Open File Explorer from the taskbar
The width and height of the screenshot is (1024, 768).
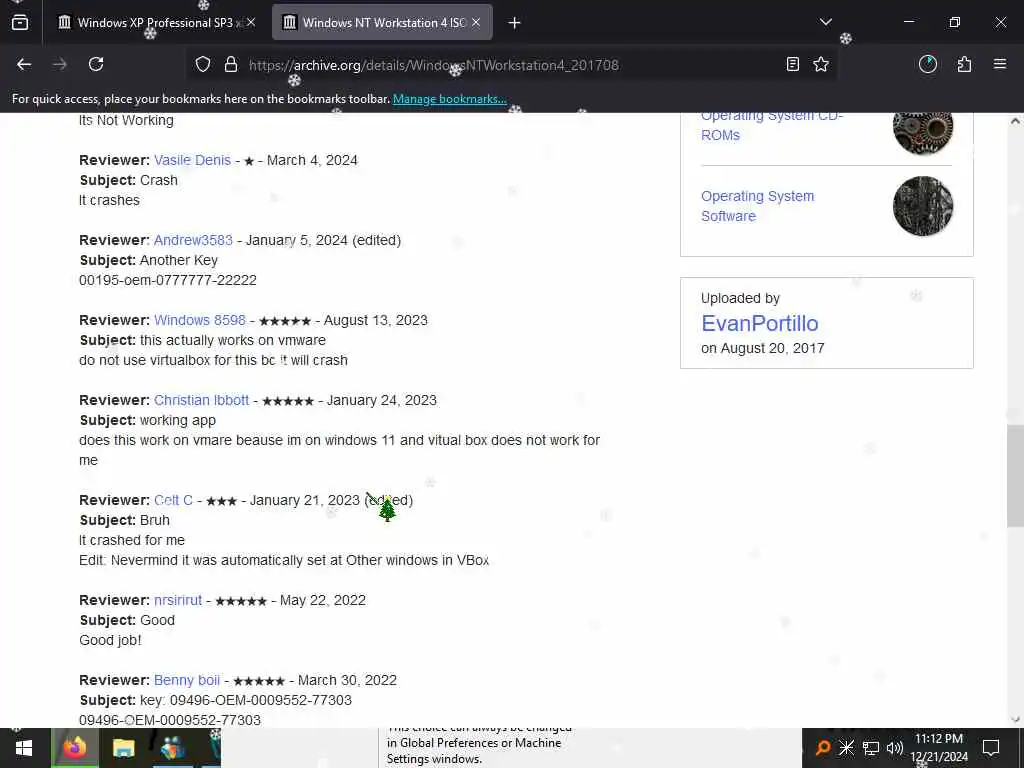123,748
